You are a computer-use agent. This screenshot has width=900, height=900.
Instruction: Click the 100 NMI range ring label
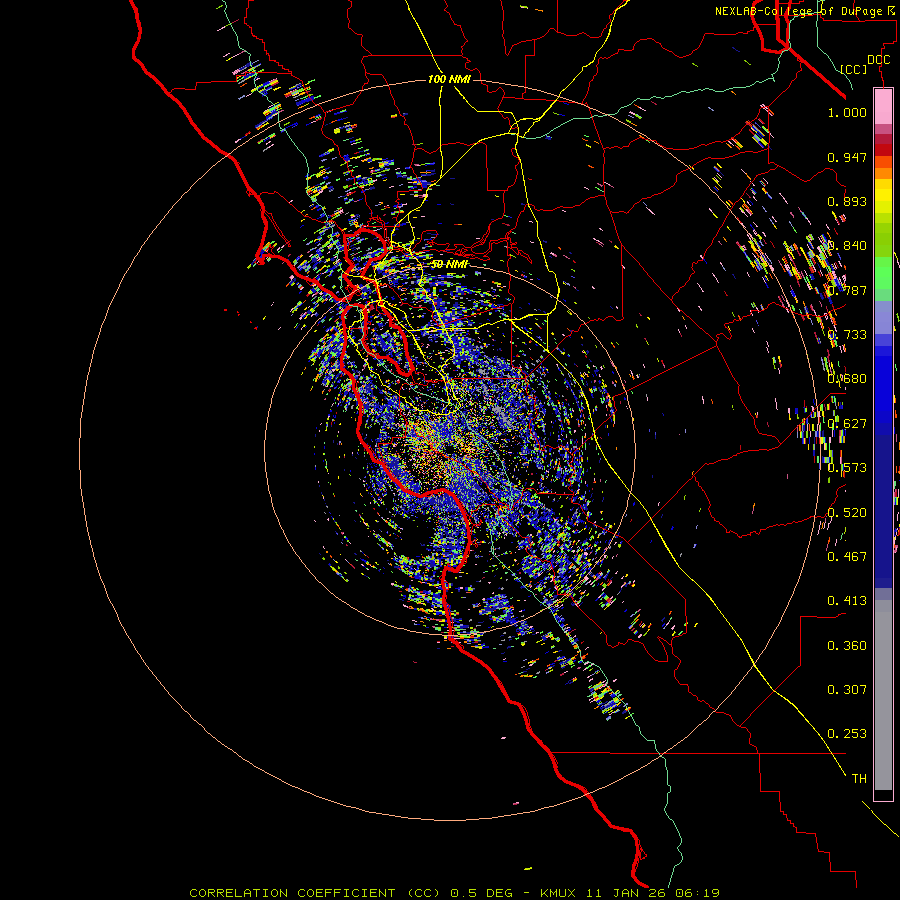point(449,79)
